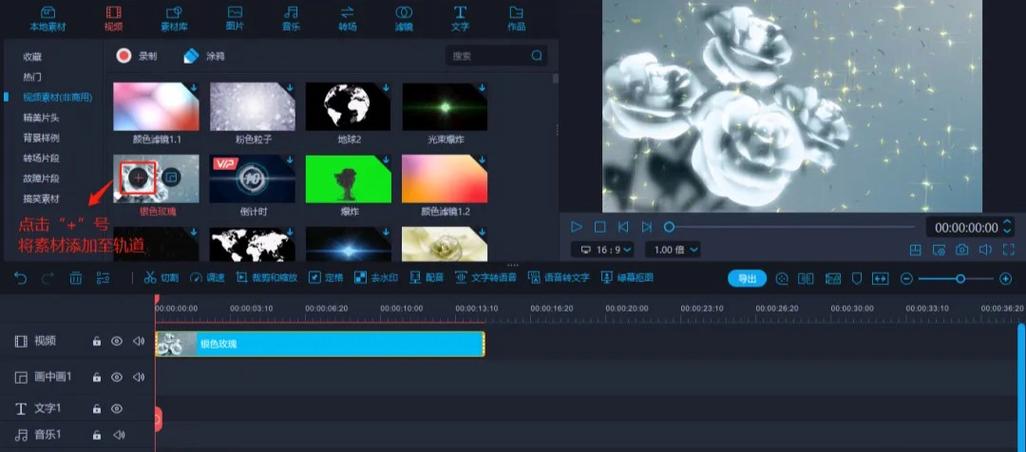Click the plus icon on 银色玫瑰 thumbnail

coord(138,177)
